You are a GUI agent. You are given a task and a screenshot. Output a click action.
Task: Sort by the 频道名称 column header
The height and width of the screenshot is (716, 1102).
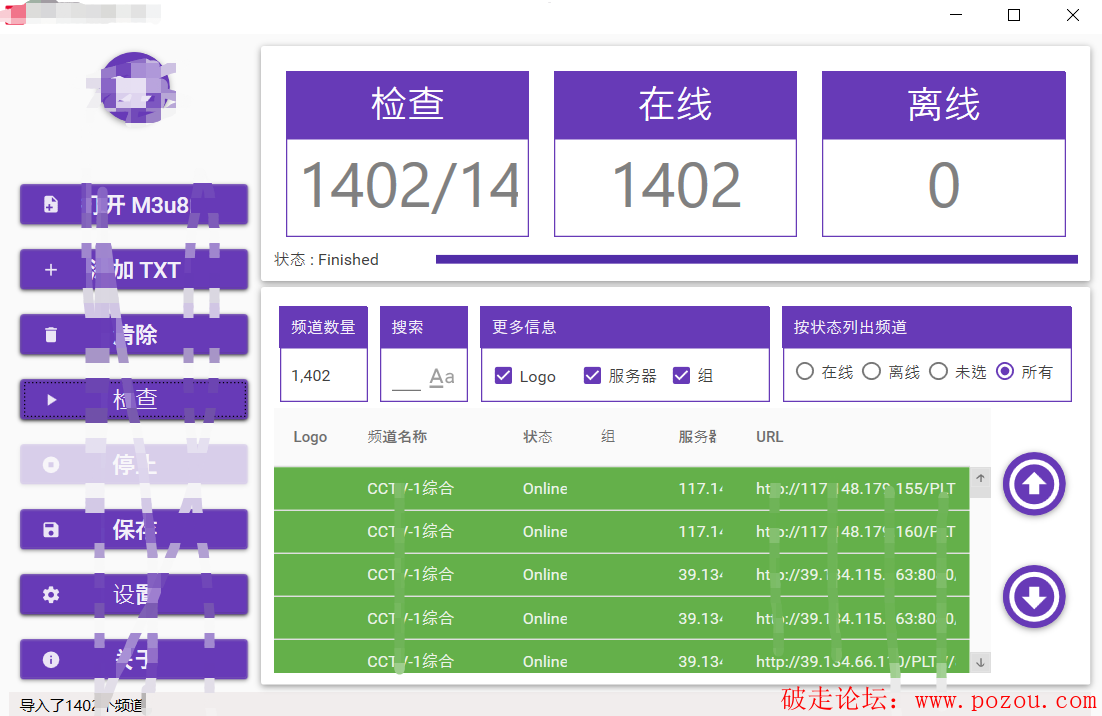point(397,437)
